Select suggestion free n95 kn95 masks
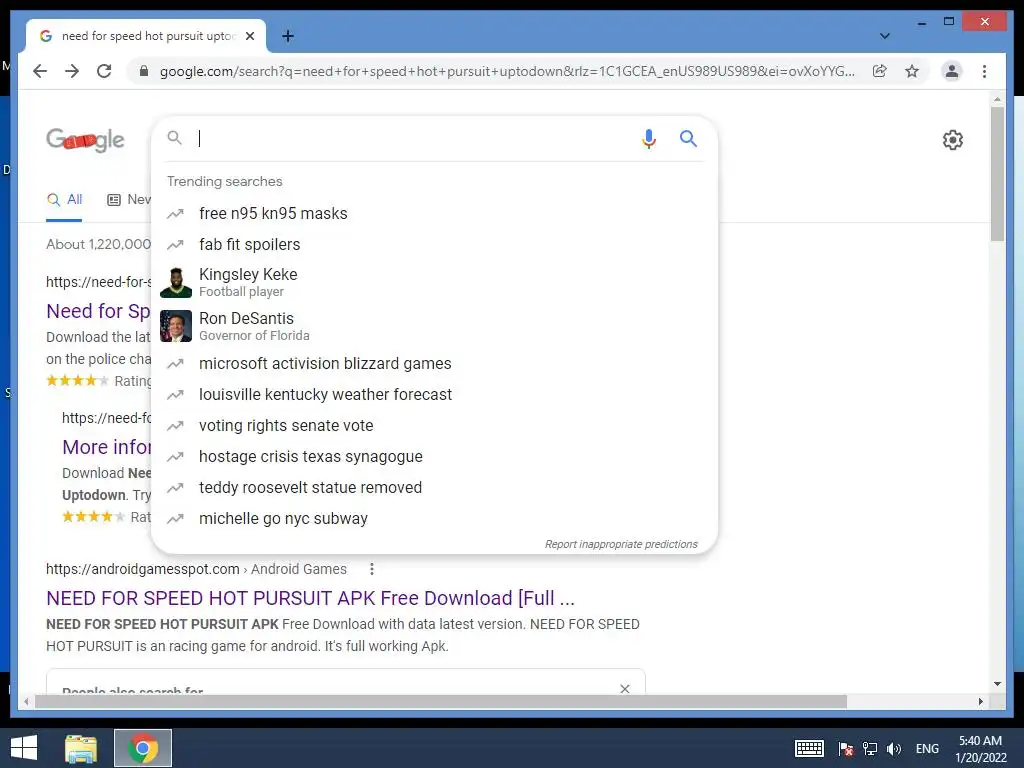 pos(434,214)
